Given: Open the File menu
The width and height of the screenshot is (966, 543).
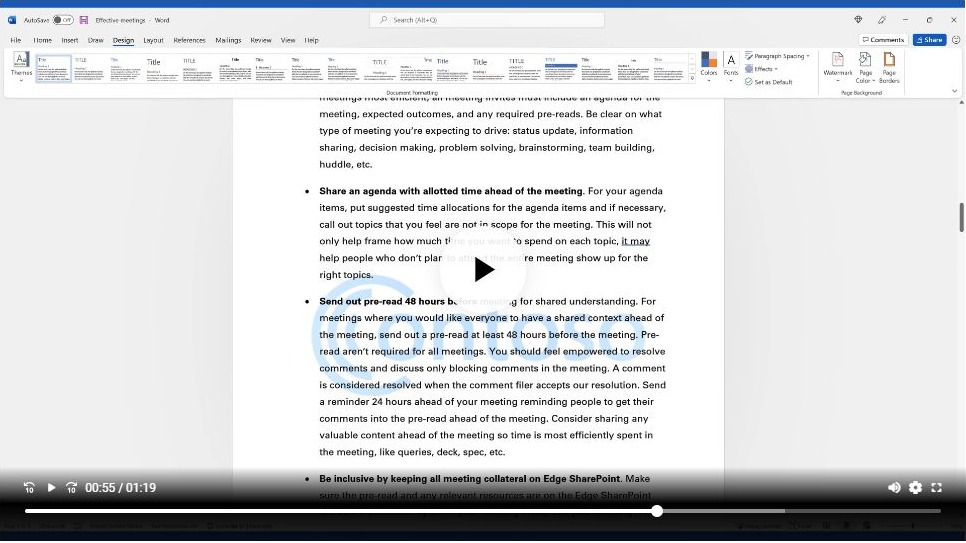Looking at the screenshot, I should coord(15,40).
